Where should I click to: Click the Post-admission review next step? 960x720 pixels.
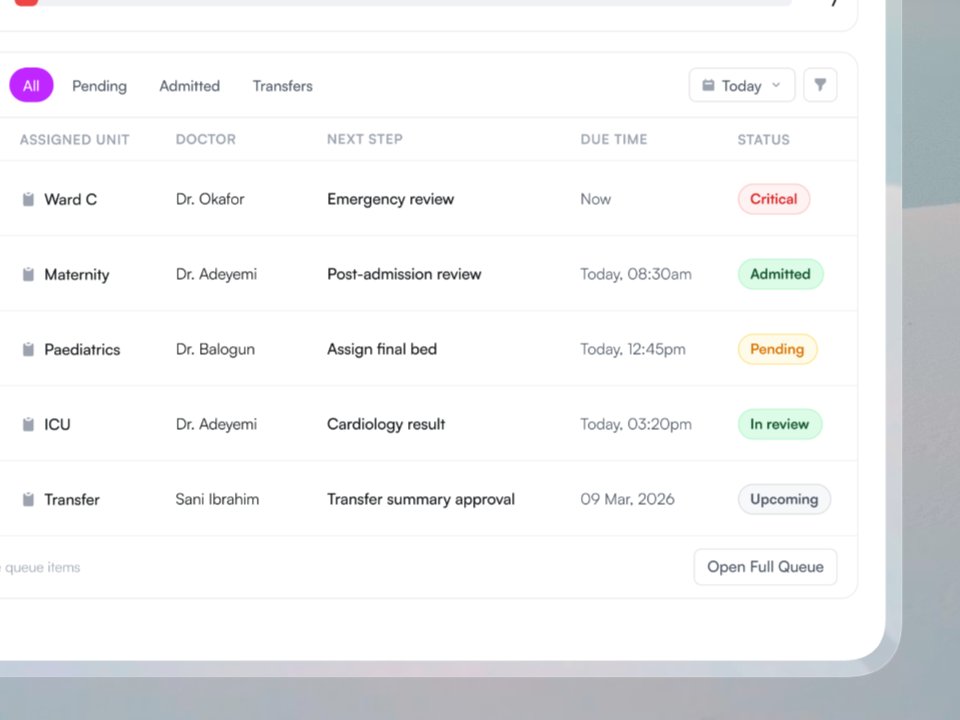tap(404, 274)
